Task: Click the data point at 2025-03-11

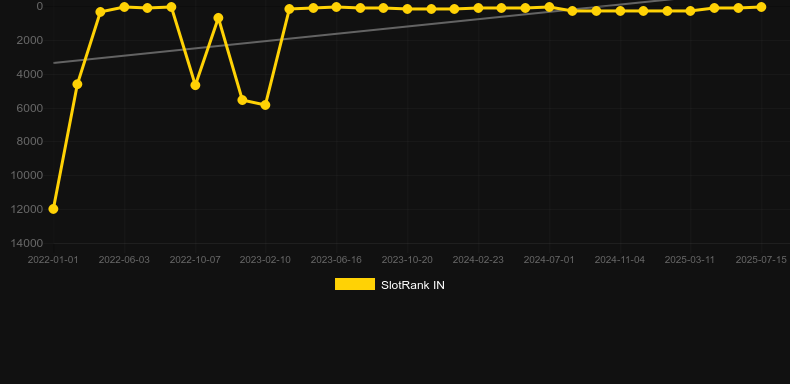Action: (x=690, y=11)
